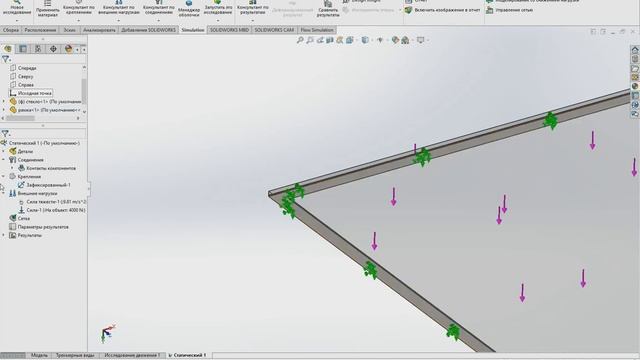Screen dimensions: 640x360
Task: Open Исследование движения 1 bottom tab
Action: [132, 355]
